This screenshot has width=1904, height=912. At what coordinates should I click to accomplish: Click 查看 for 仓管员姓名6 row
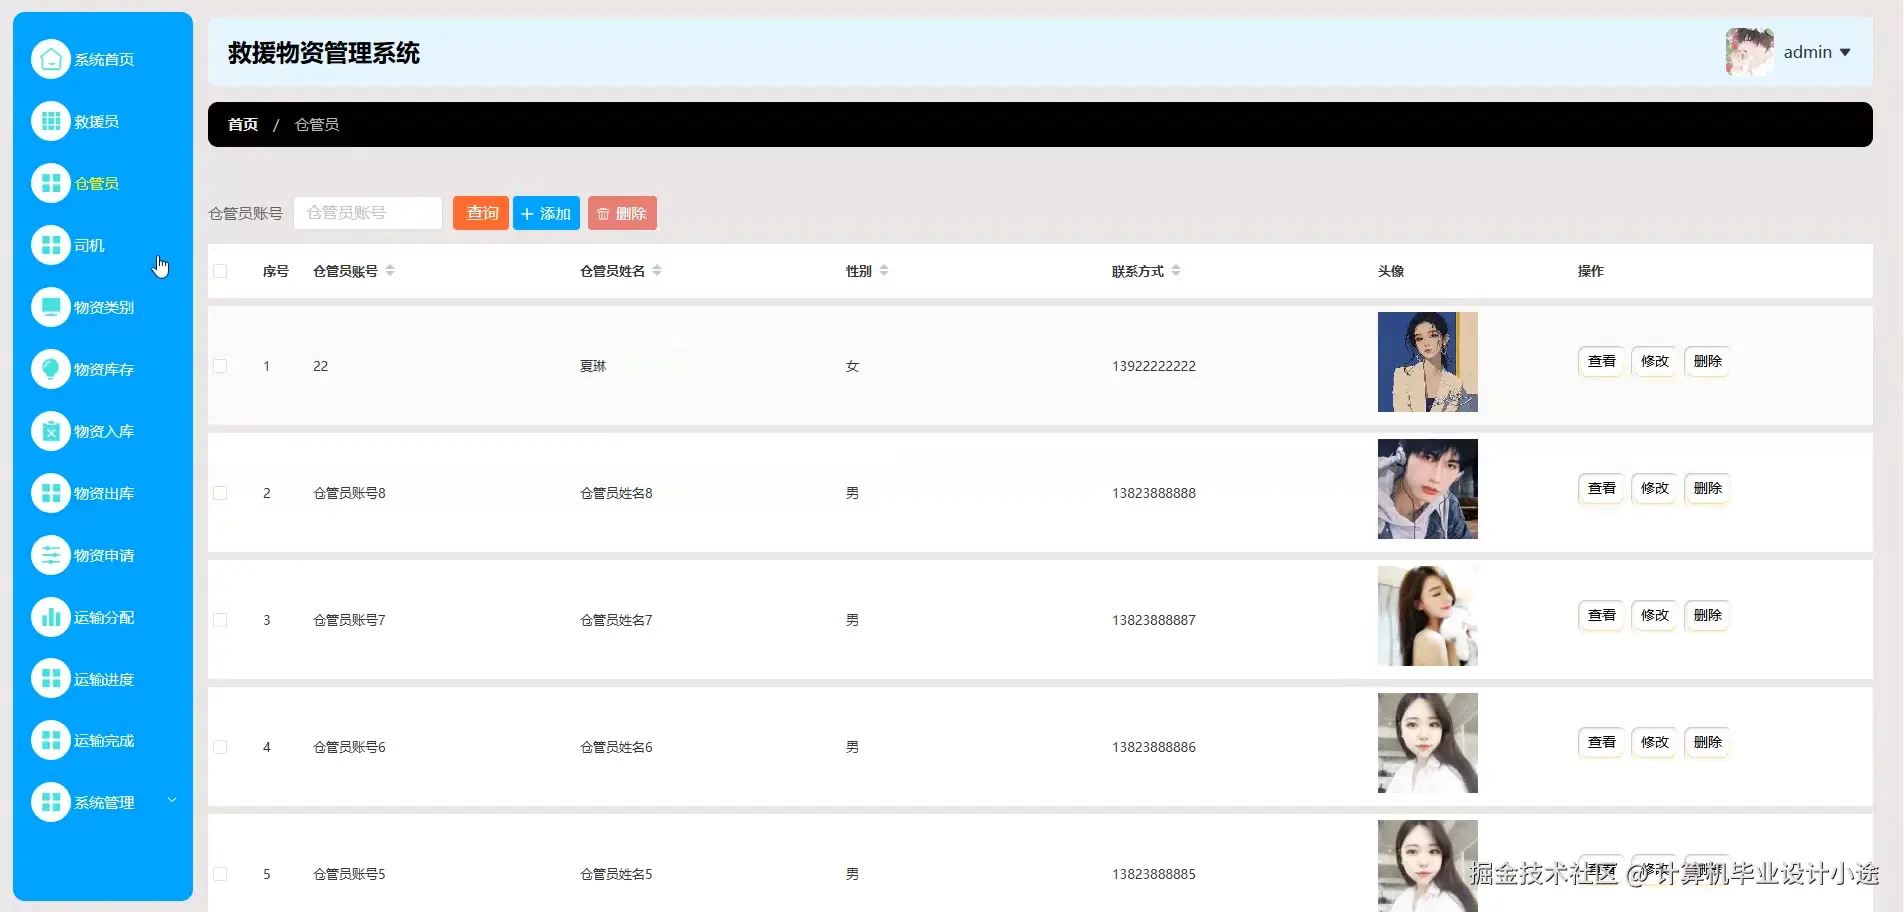coord(1602,742)
